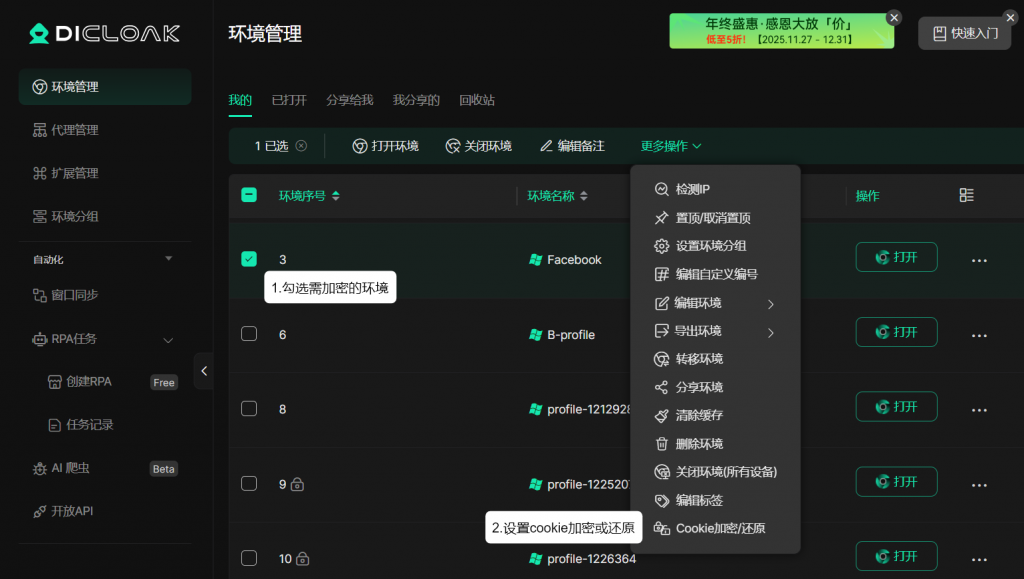Switch to the 回收站 tab

pyautogui.click(x=477, y=100)
